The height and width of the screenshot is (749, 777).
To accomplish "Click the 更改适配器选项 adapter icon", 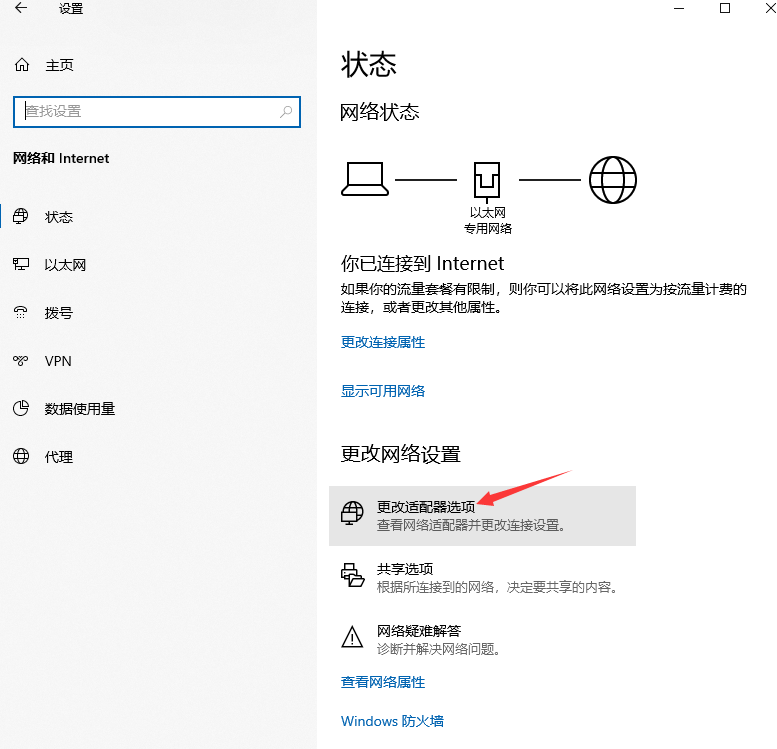I will pyautogui.click(x=352, y=514).
